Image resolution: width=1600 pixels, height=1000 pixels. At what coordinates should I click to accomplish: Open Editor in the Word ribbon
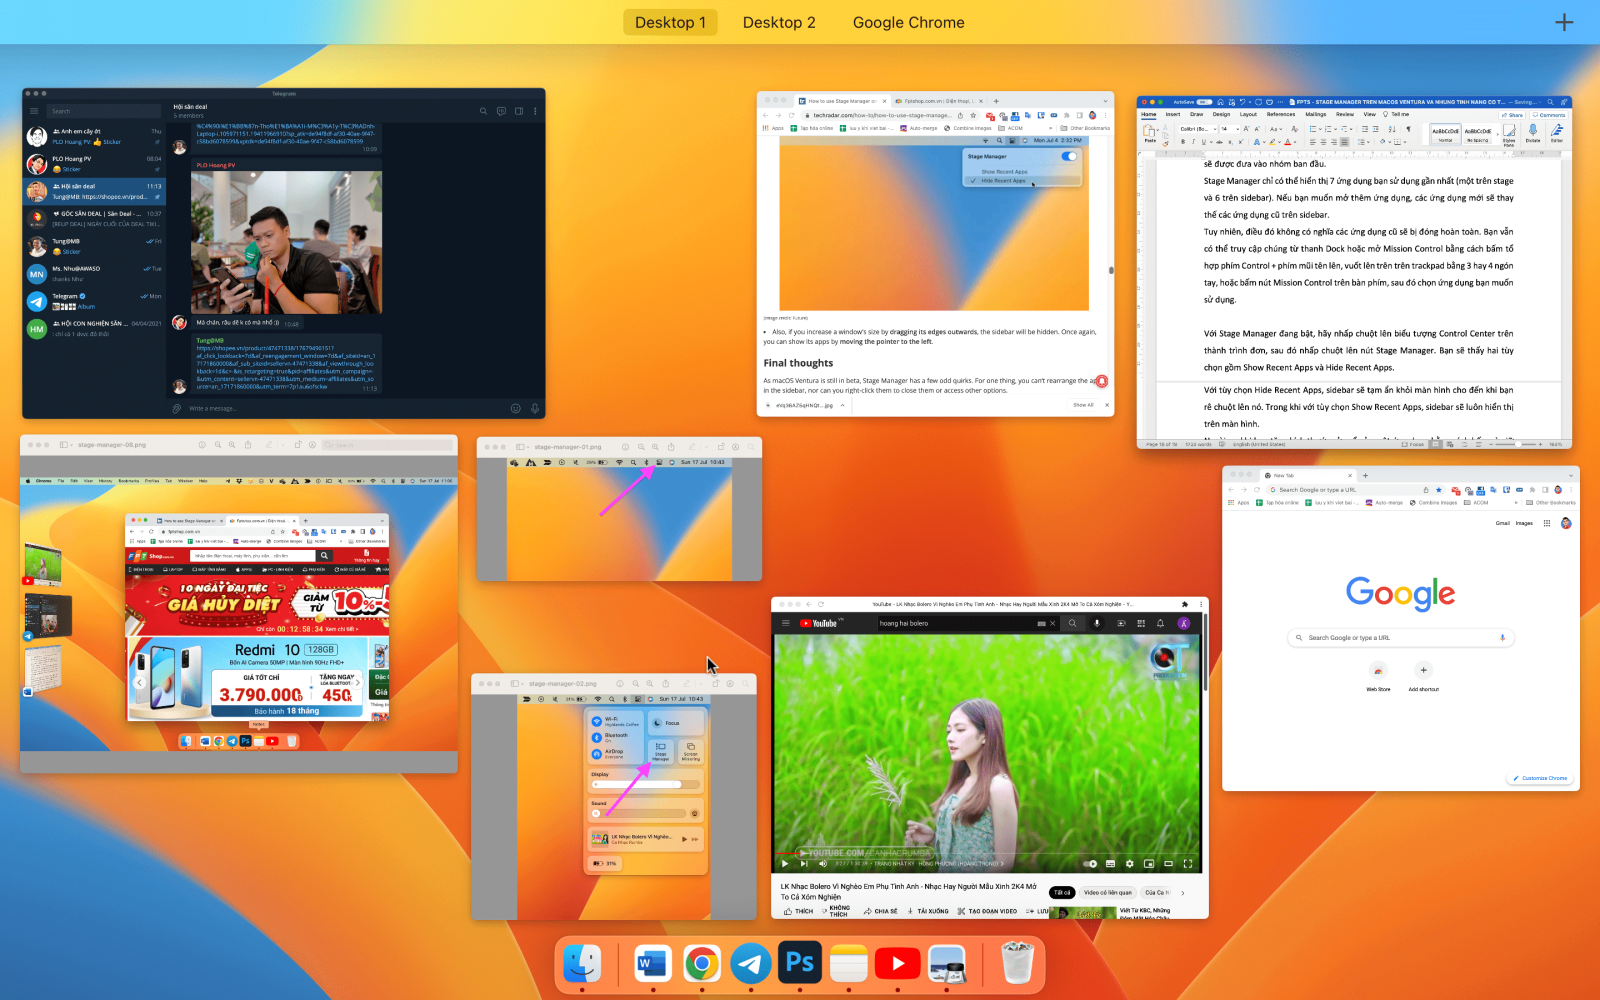coord(1557,133)
